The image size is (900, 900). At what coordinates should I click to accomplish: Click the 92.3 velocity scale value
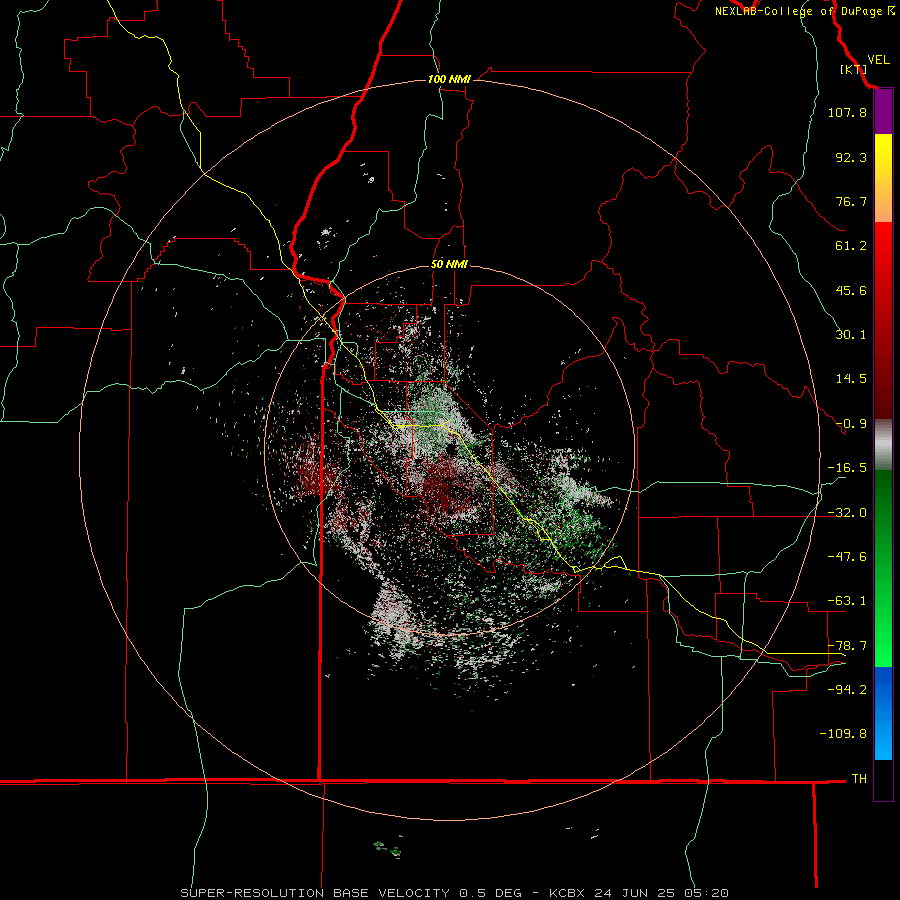point(851,157)
